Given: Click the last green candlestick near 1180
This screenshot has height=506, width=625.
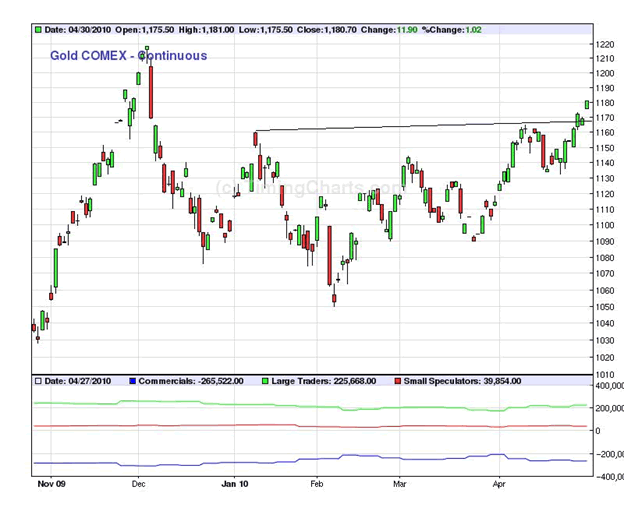Looking at the screenshot, I should coord(587,104).
